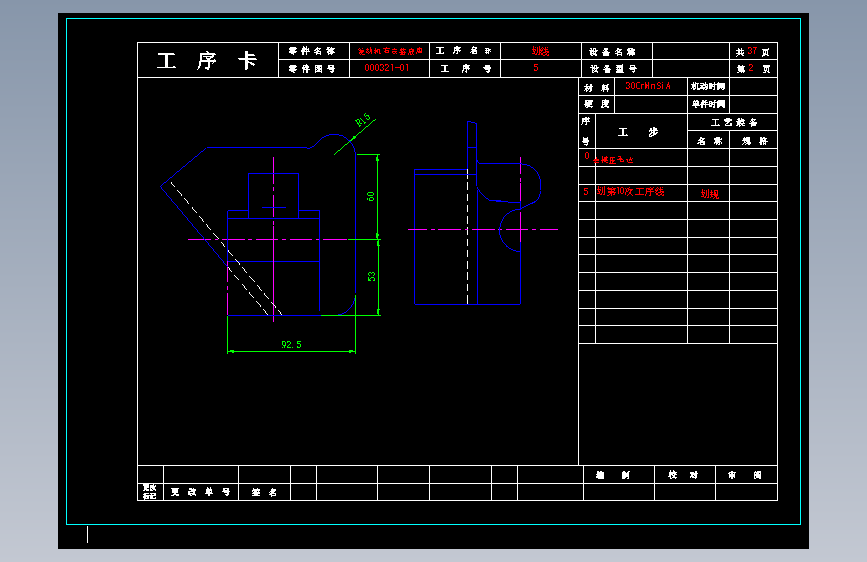This screenshot has width=867, height=562.
Task: Click the red 划规 tool name
Action: [x=709, y=194]
